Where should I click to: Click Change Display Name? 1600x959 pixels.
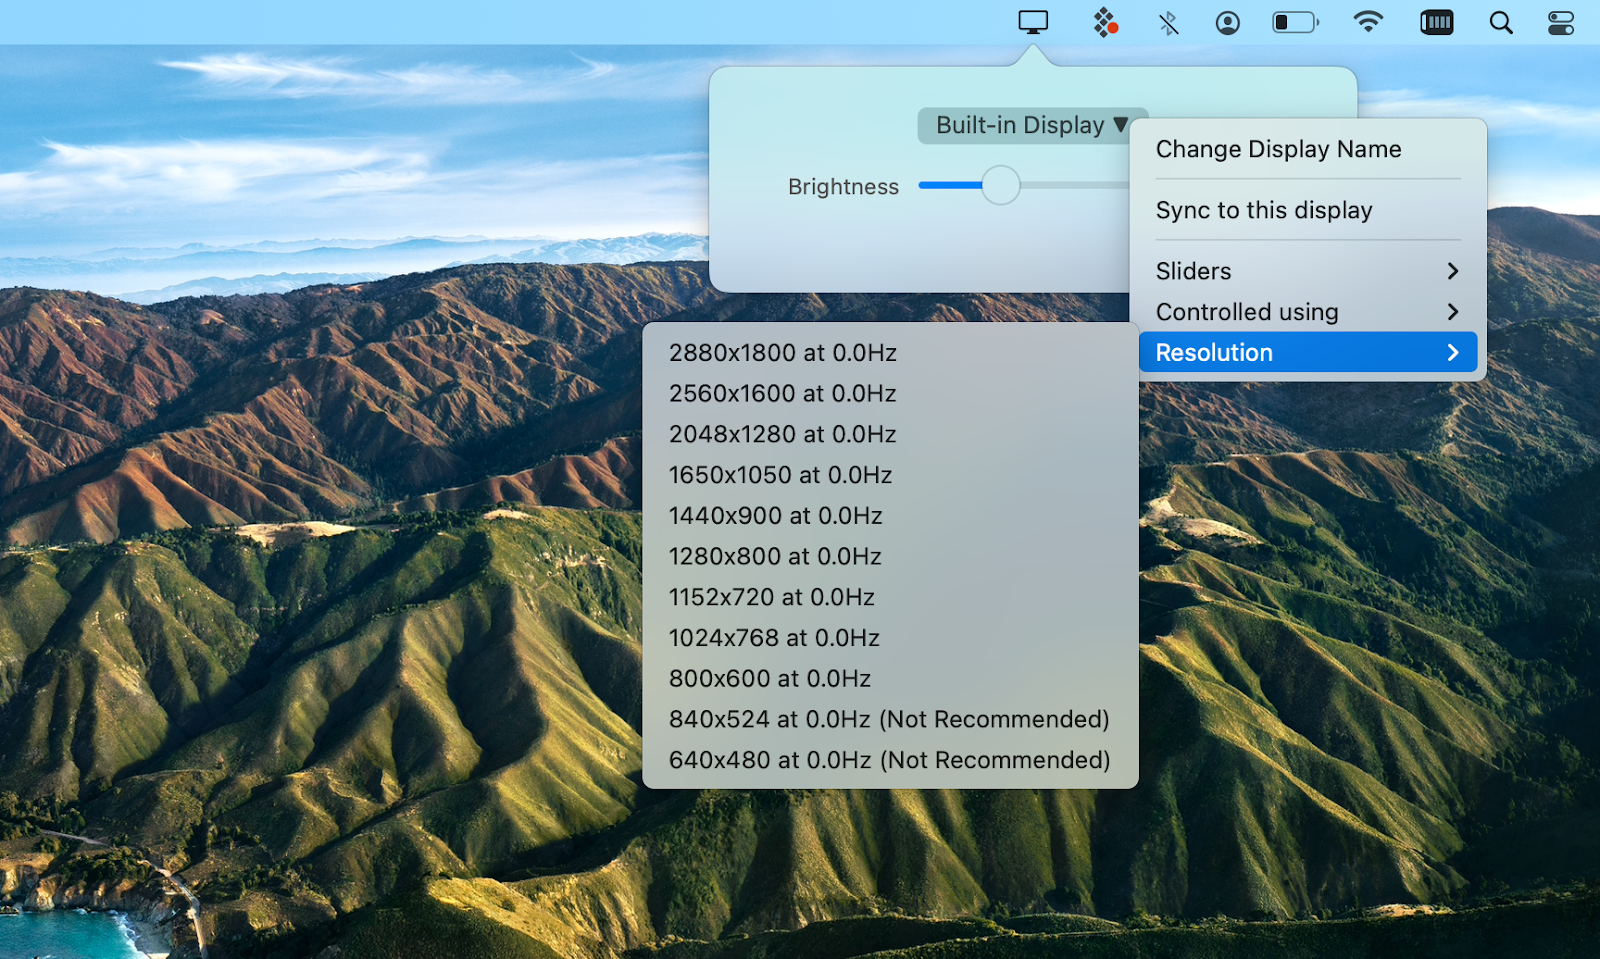pyautogui.click(x=1278, y=149)
